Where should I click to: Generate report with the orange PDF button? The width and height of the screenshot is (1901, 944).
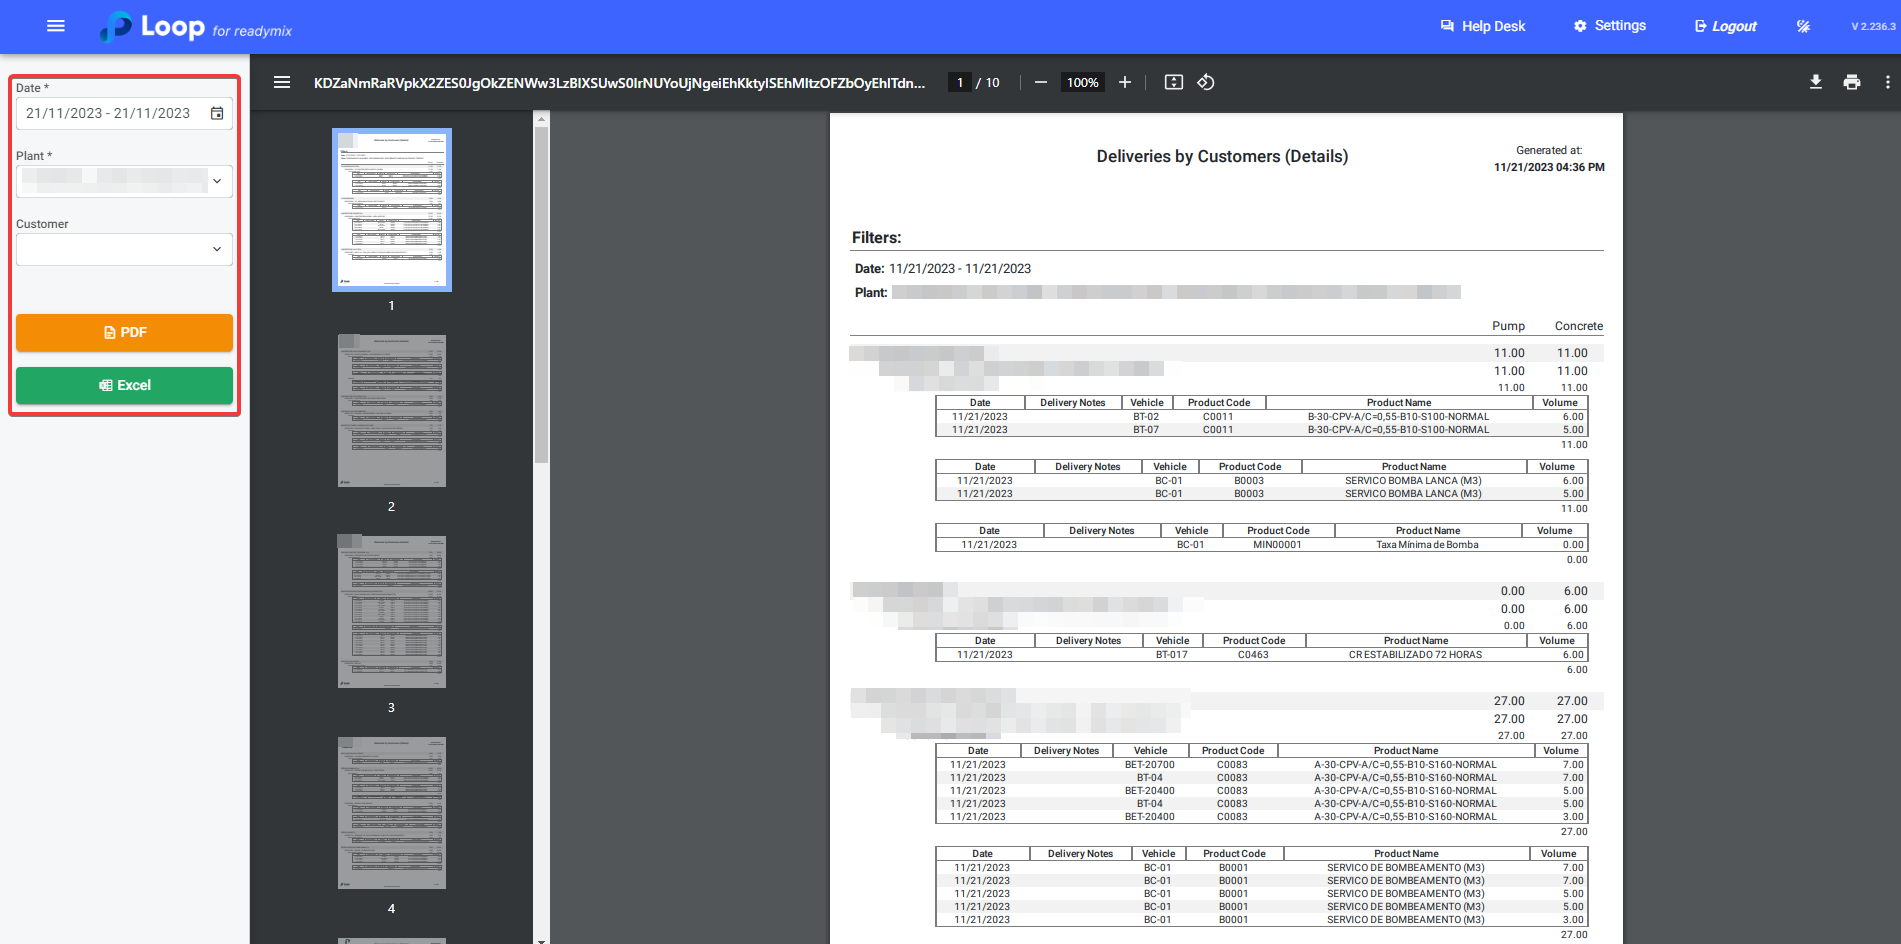click(x=124, y=332)
